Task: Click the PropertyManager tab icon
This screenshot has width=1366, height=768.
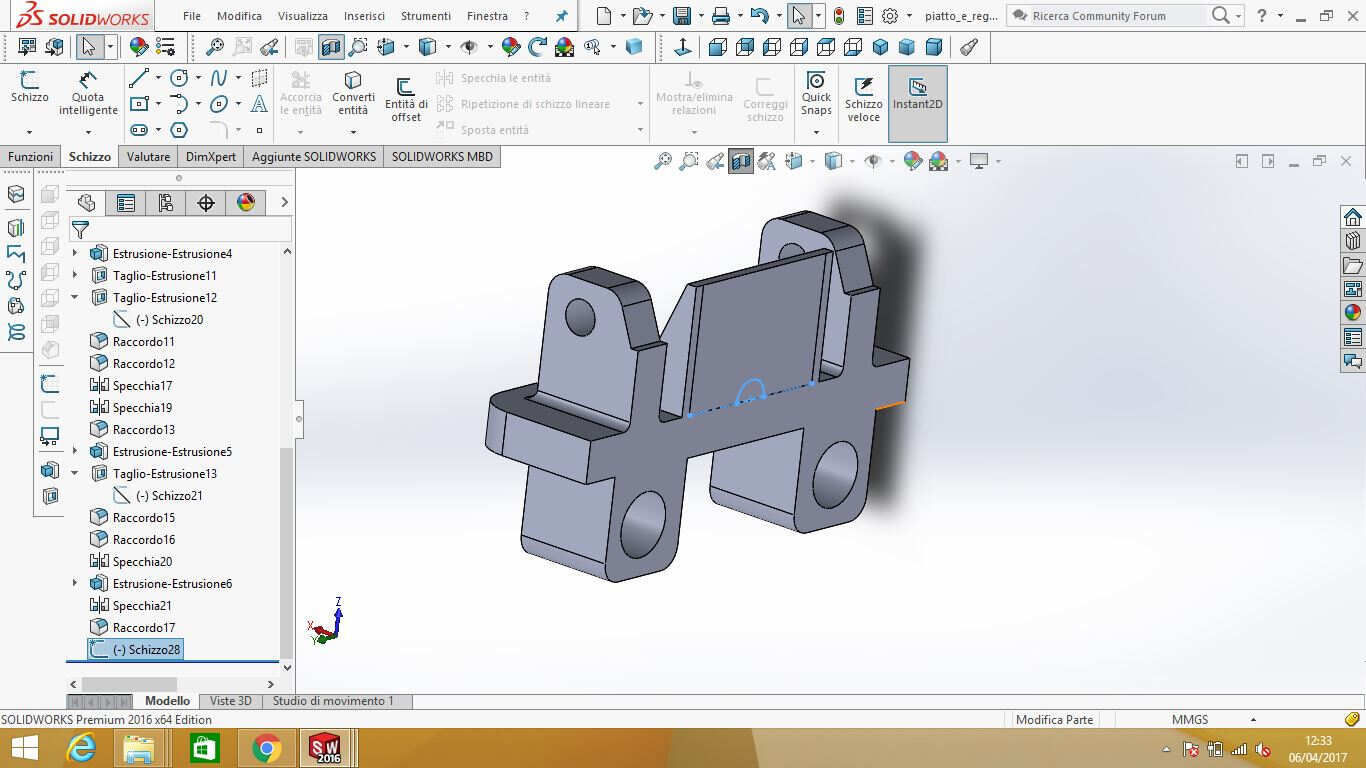Action: 126,203
